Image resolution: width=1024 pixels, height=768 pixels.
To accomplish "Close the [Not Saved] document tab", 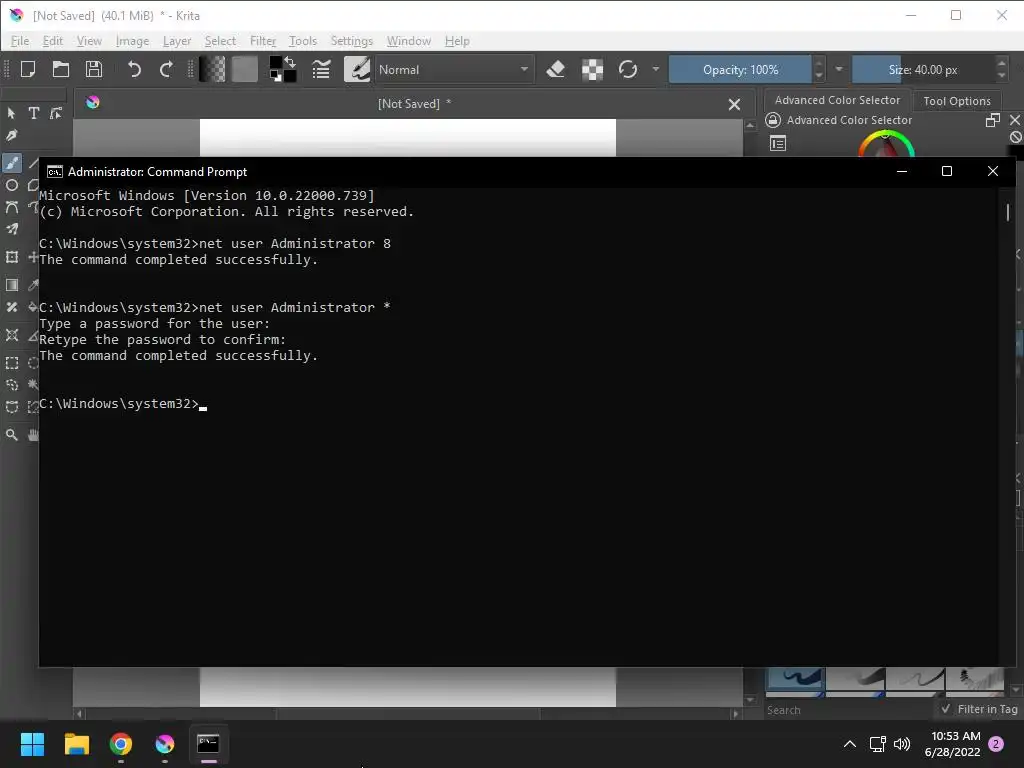I will pyautogui.click(x=734, y=104).
